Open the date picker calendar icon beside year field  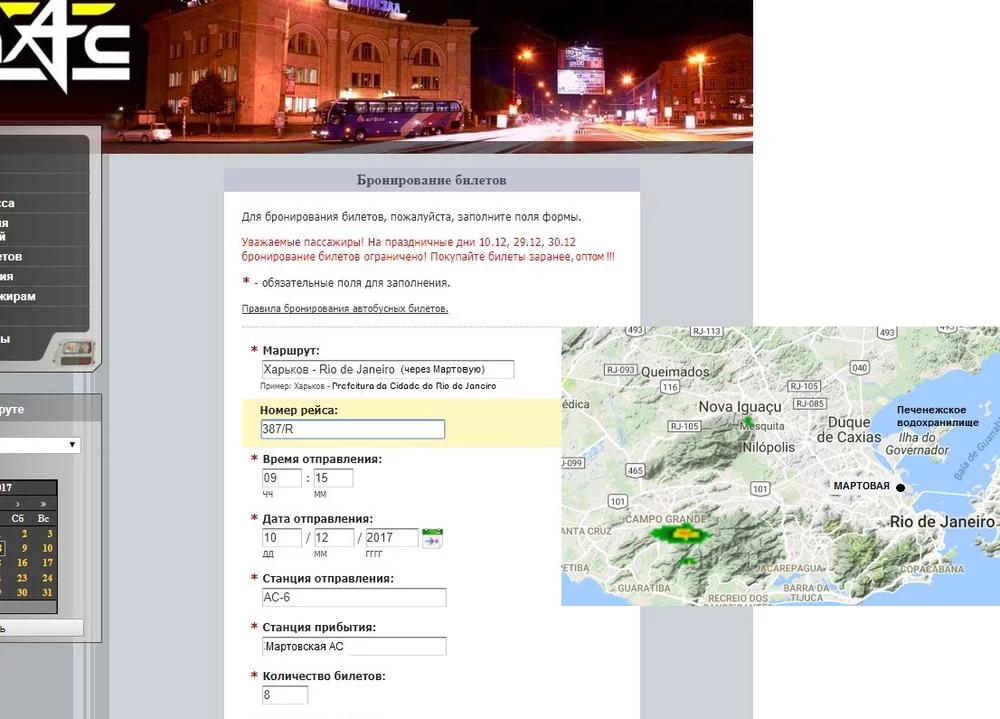pyautogui.click(x=432, y=538)
